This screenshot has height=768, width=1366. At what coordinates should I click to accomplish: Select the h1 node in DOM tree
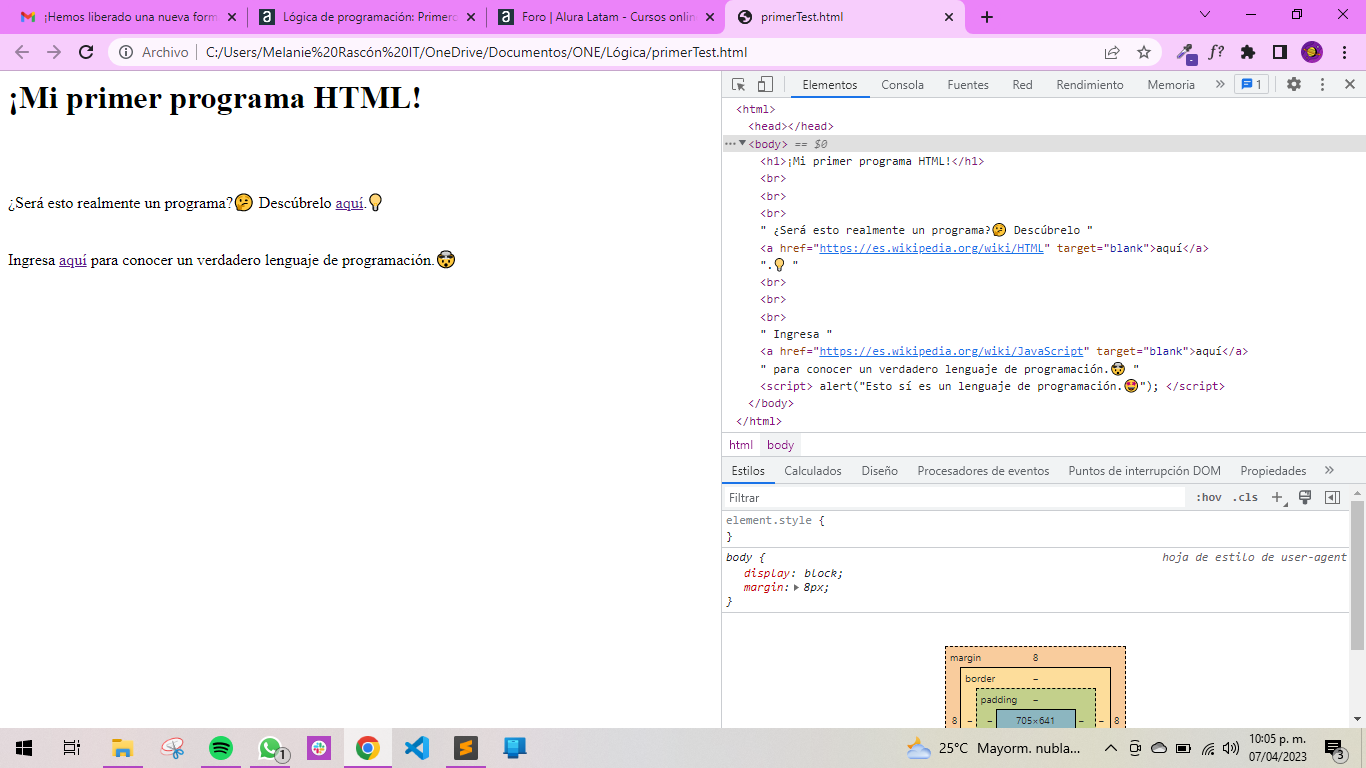point(872,161)
